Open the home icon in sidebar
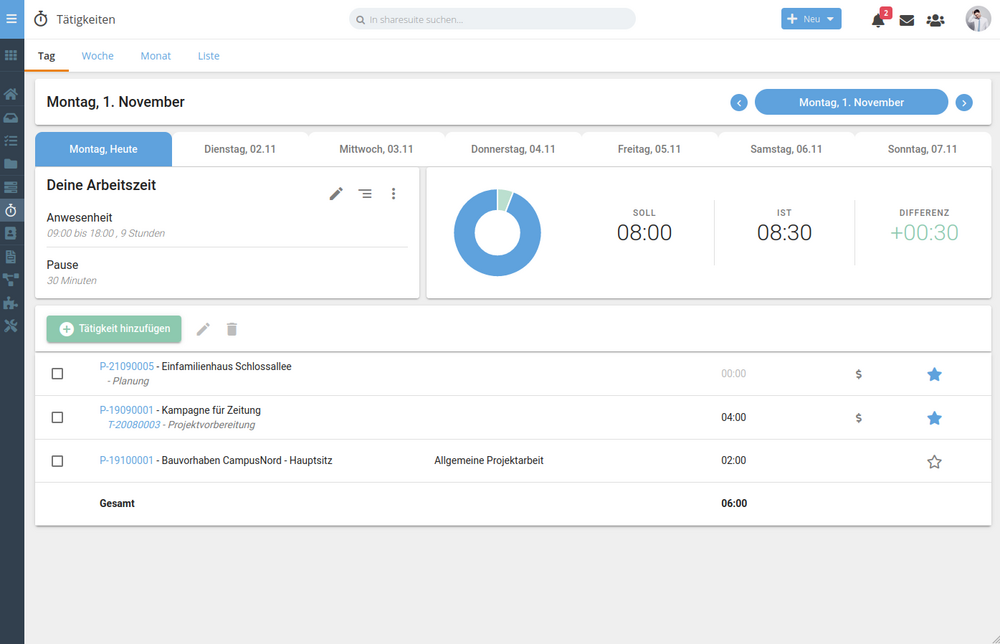 (11, 94)
